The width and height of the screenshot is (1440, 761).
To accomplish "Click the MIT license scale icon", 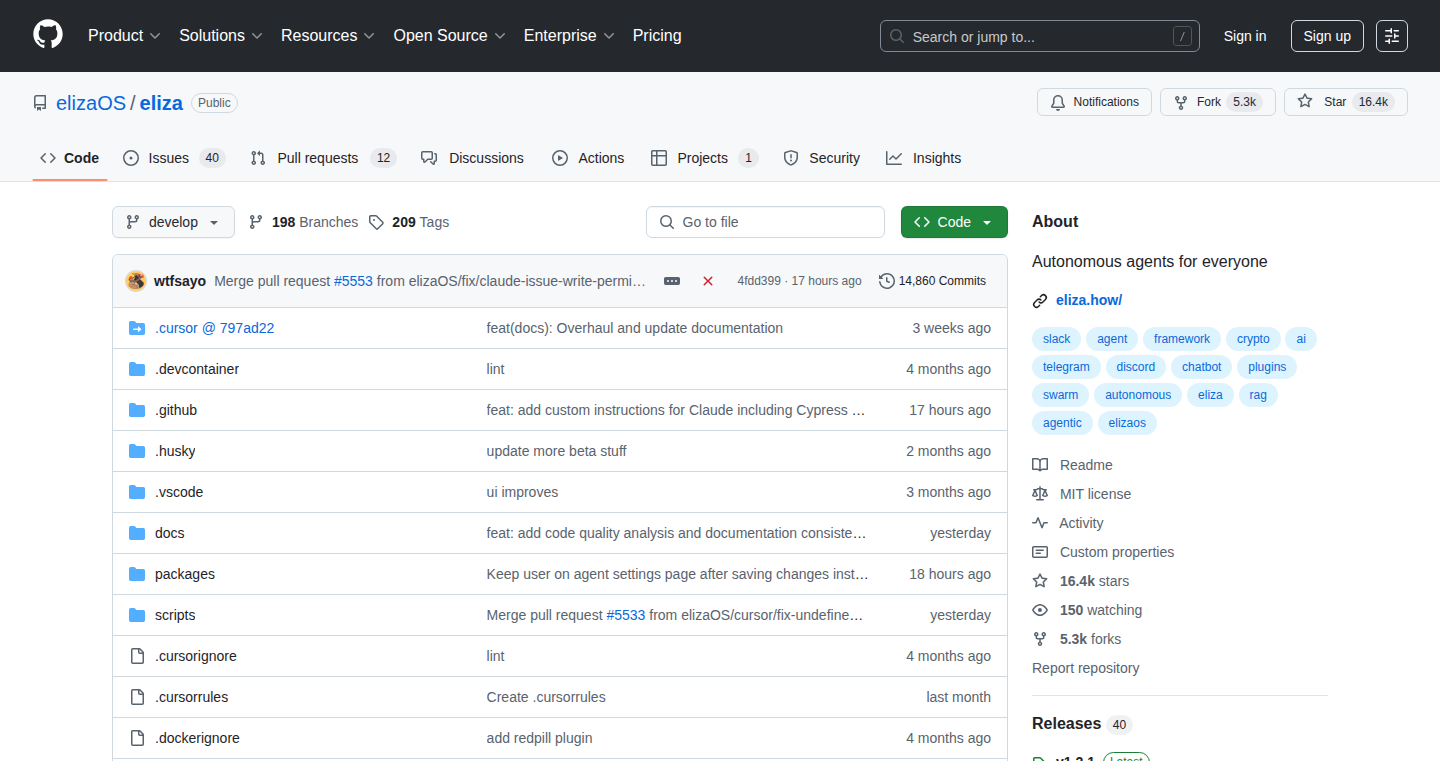I will [1040, 494].
